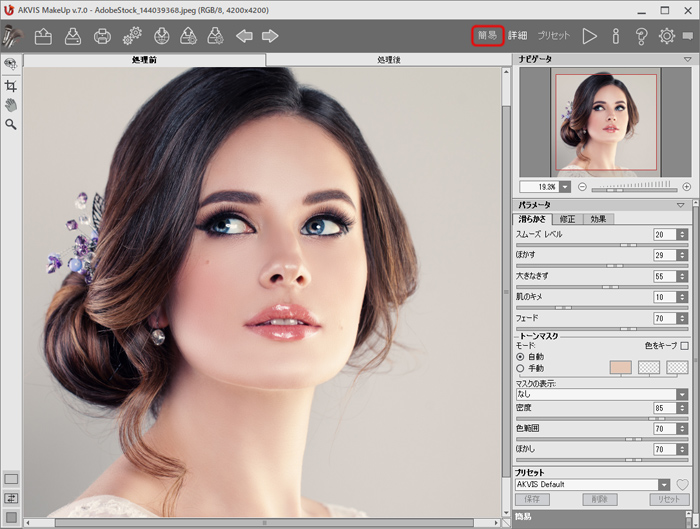The width and height of the screenshot is (700, 529).
Task: Select the crop tool
Action: [11, 86]
